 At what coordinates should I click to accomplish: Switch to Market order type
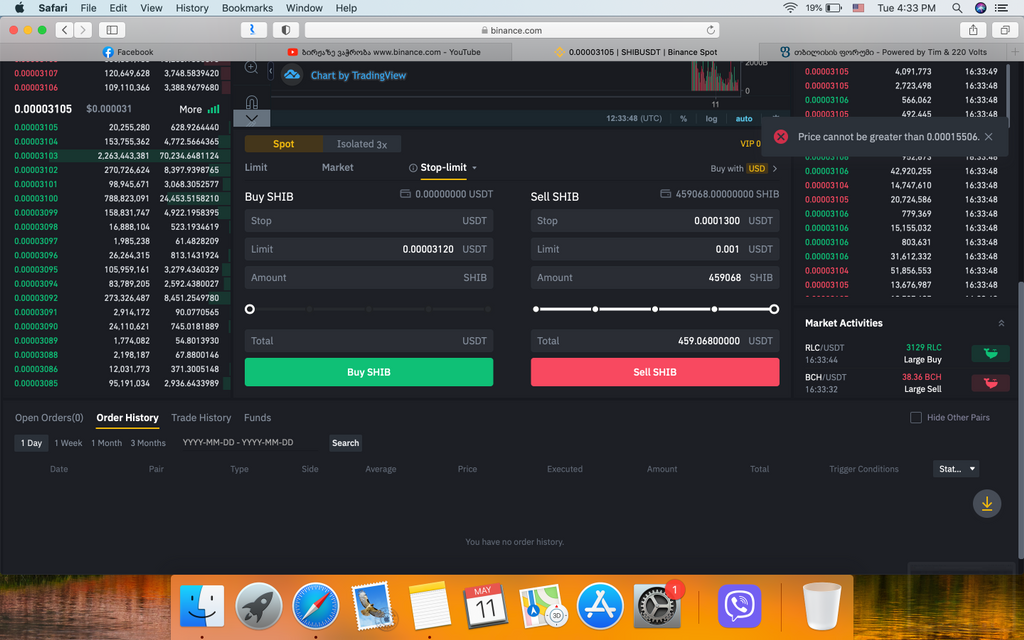coord(338,167)
